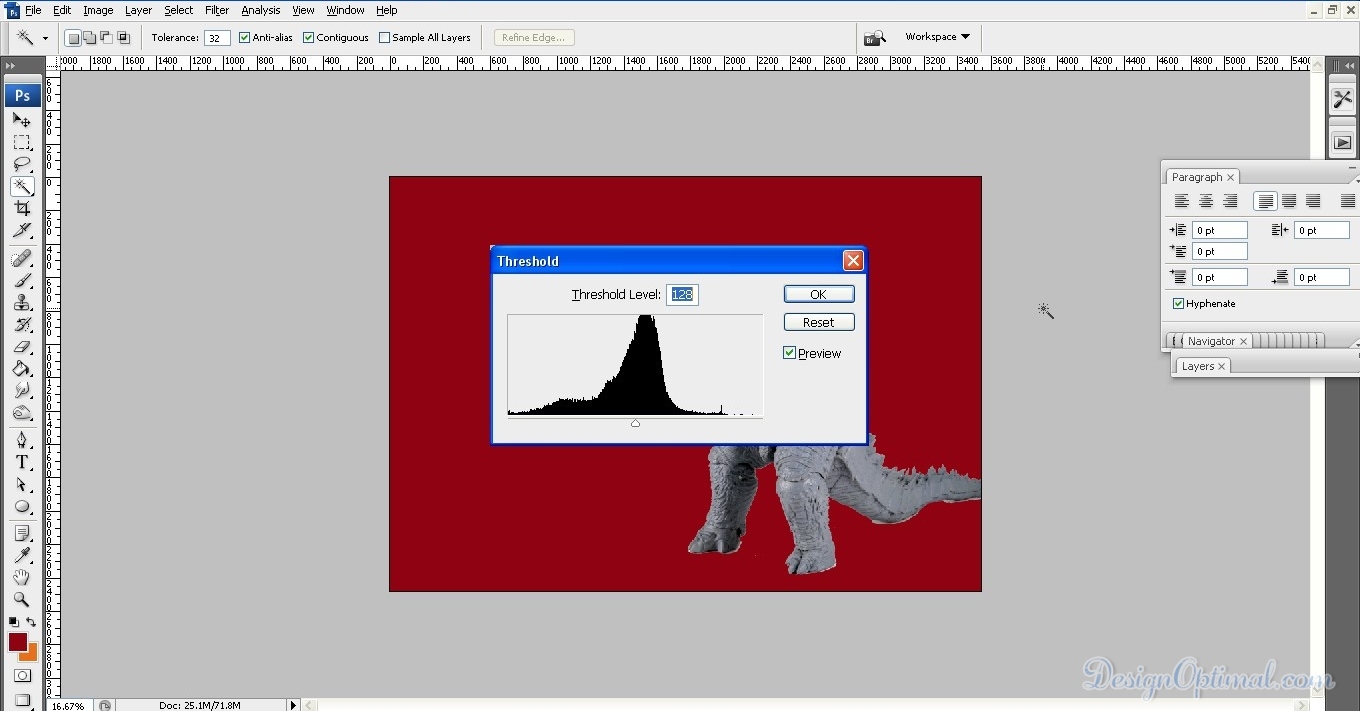This screenshot has width=1360, height=711.
Task: Select the Zoom tool
Action: [x=22, y=600]
